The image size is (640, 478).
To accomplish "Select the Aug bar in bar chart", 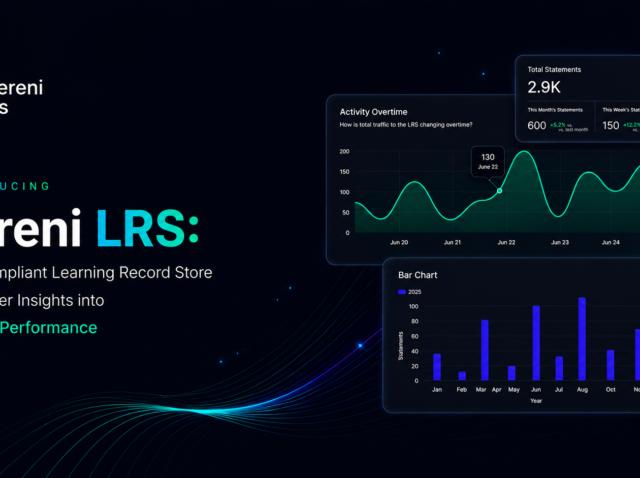I will pyautogui.click(x=582, y=339).
